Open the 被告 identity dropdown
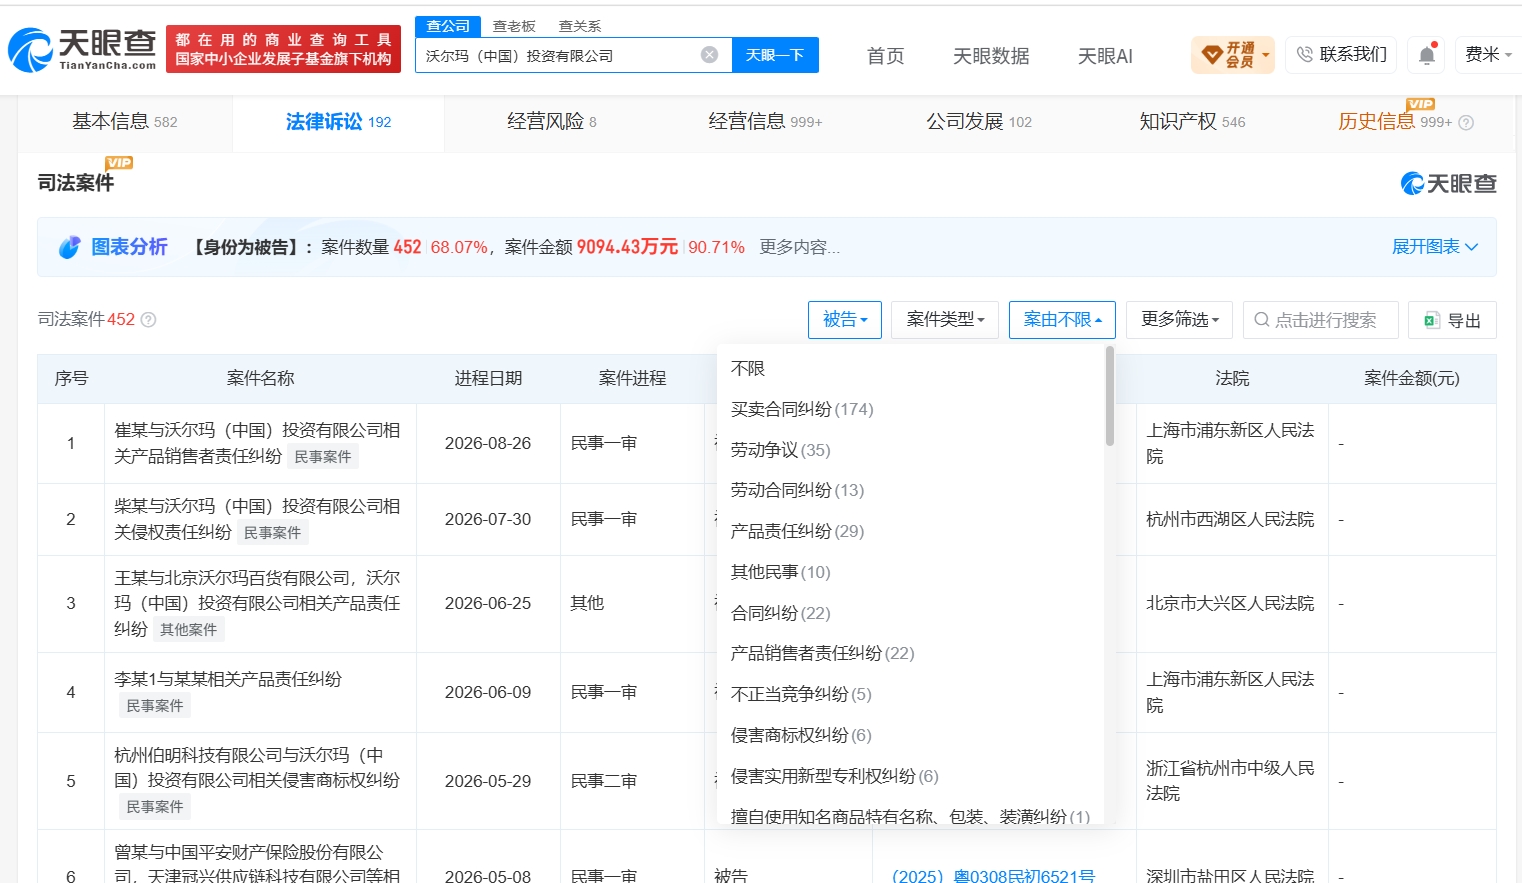1522x883 pixels. coord(845,320)
